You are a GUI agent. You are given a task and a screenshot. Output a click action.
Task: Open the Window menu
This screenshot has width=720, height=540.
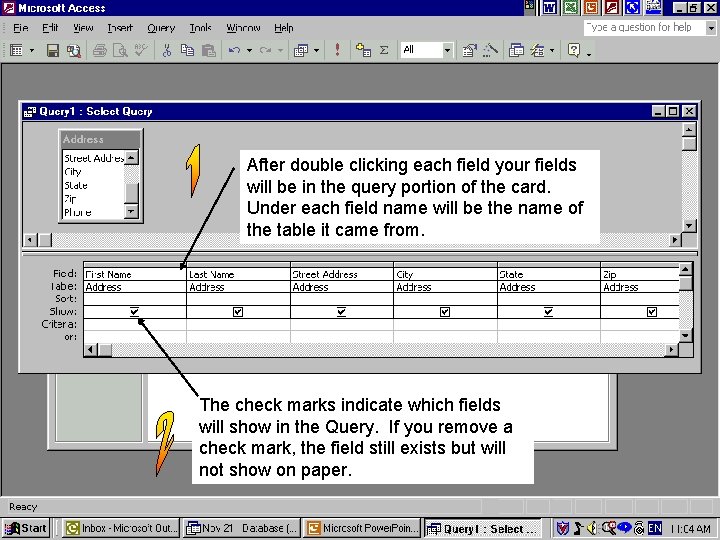click(243, 28)
